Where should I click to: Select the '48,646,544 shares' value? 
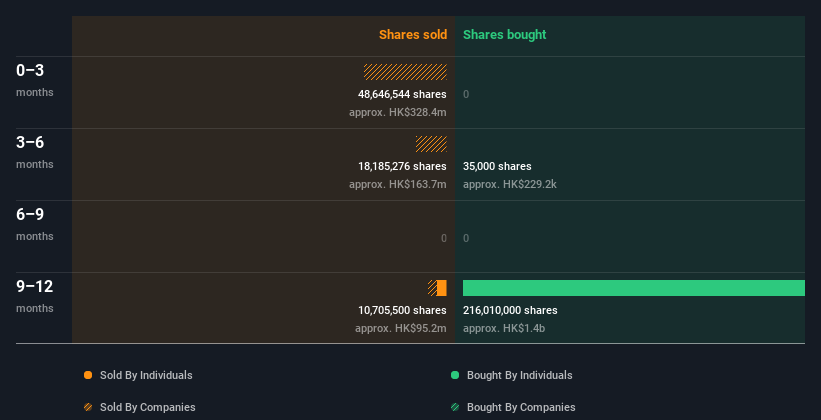click(x=402, y=94)
